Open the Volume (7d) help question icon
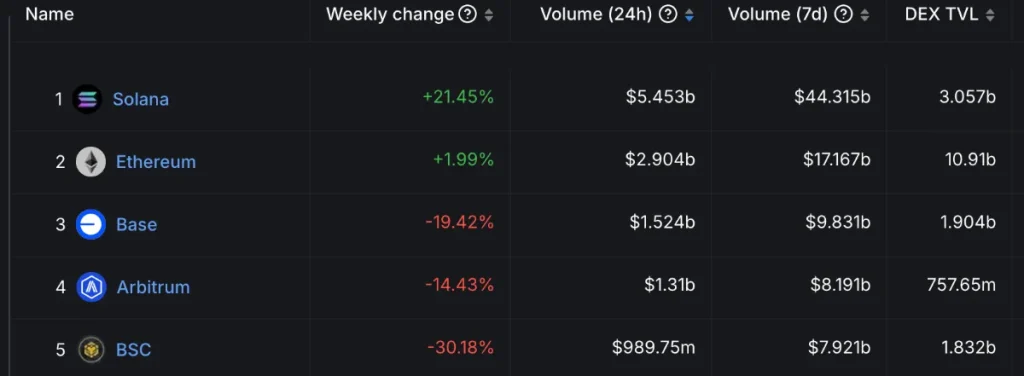The image size is (1024, 376). coord(844,14)
